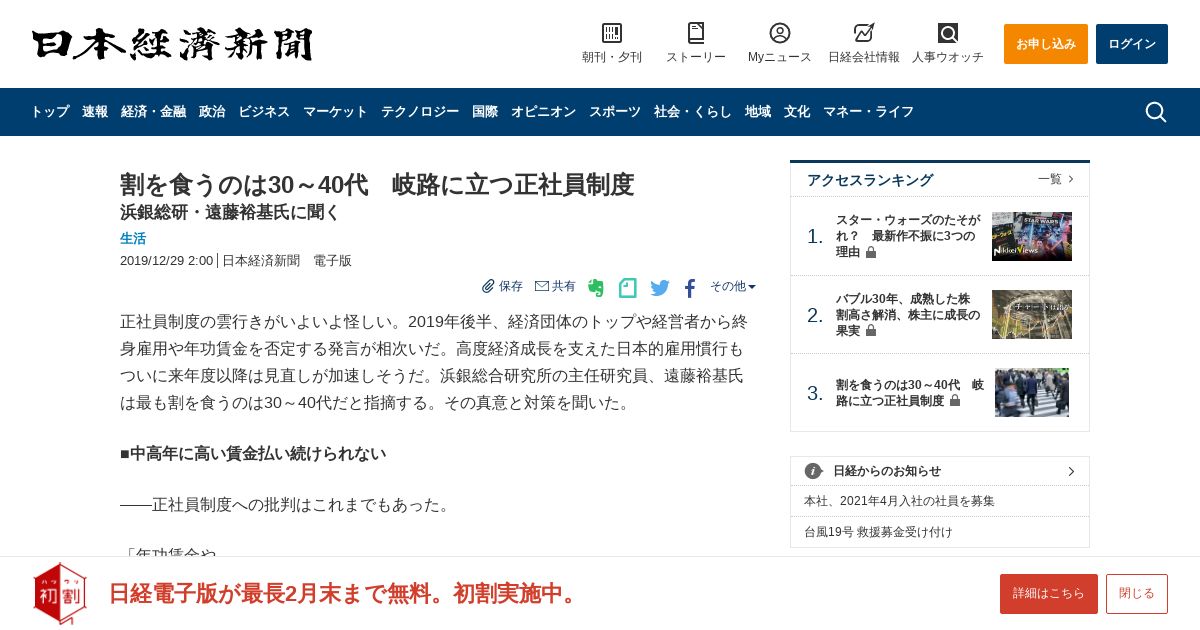This screenshot has height=630, width=1200.
Task: Expand the その他 share dropdown
Action: 733,286
